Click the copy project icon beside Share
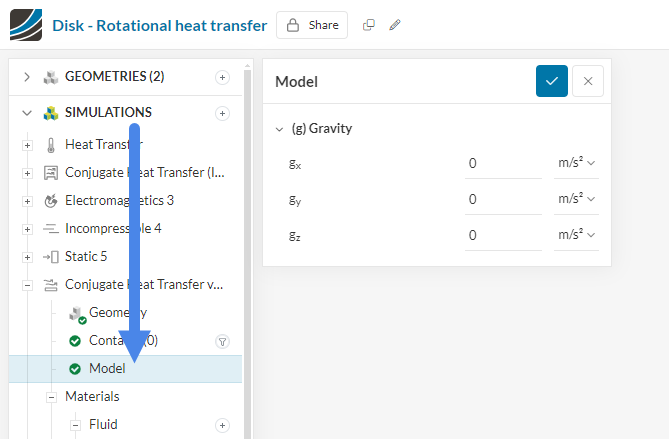This screenshot has height=439, width=669. click(369, 25)
